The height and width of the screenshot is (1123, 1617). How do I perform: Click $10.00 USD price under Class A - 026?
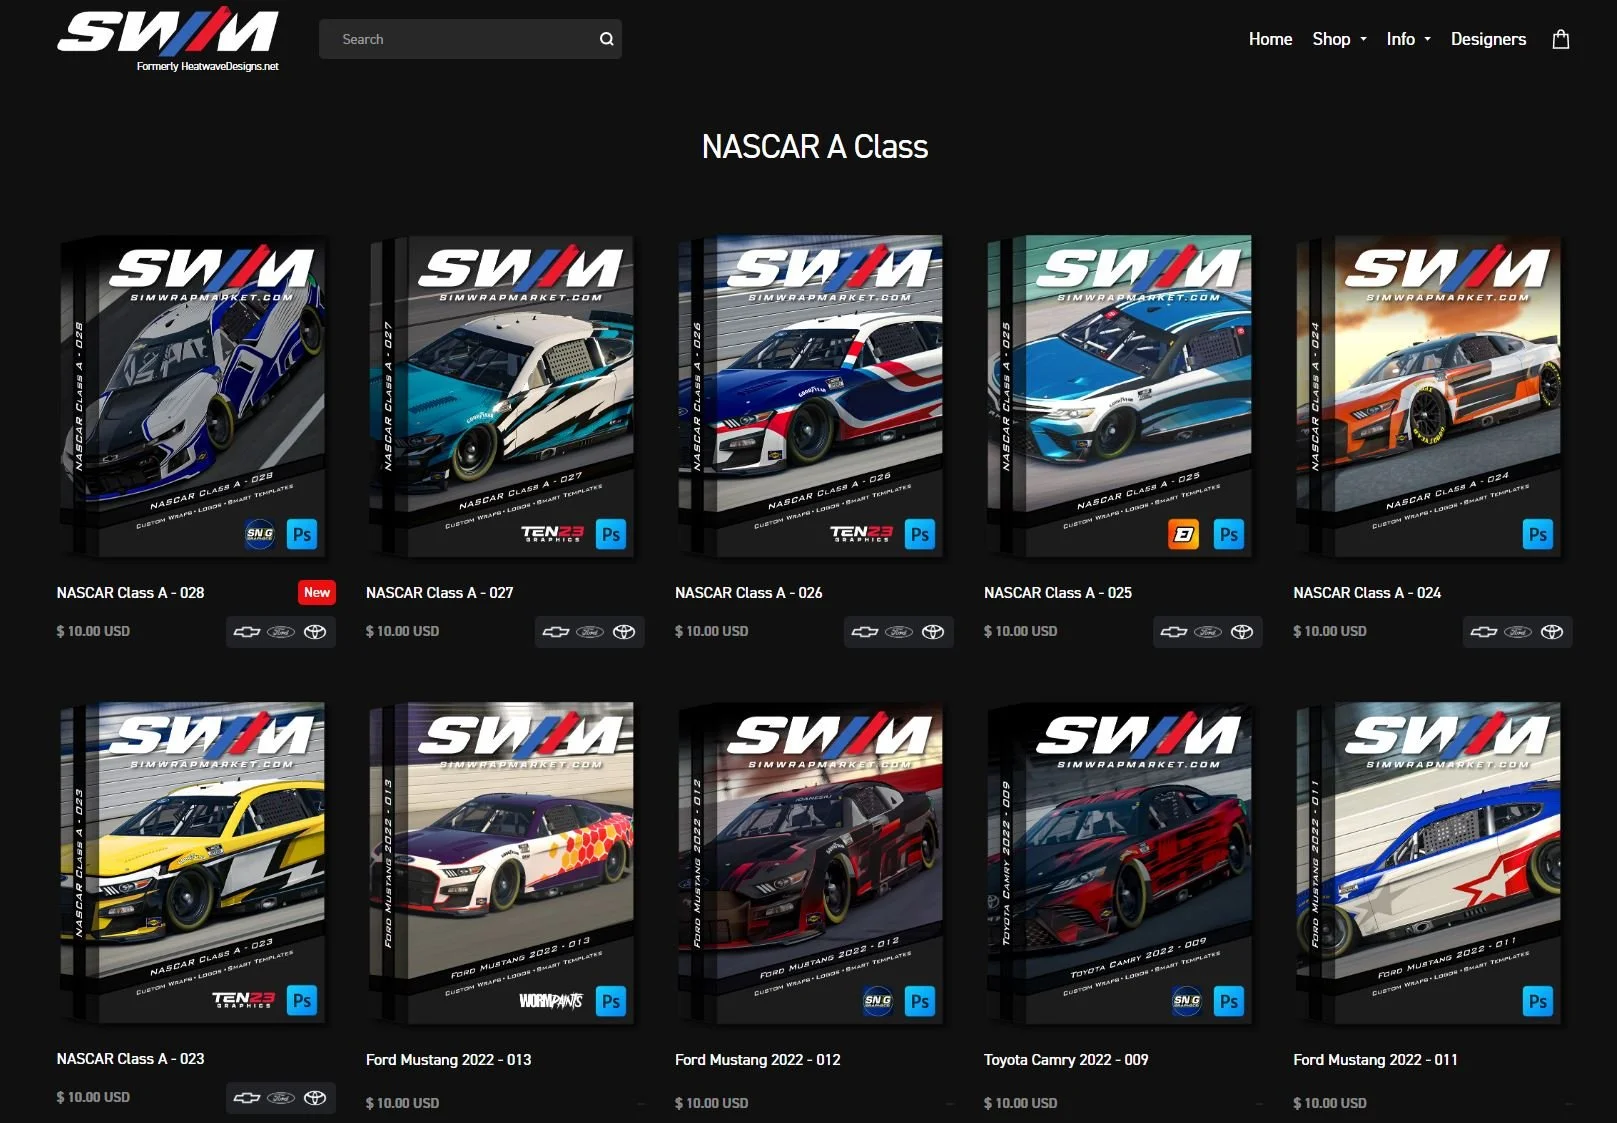(711, 631)
